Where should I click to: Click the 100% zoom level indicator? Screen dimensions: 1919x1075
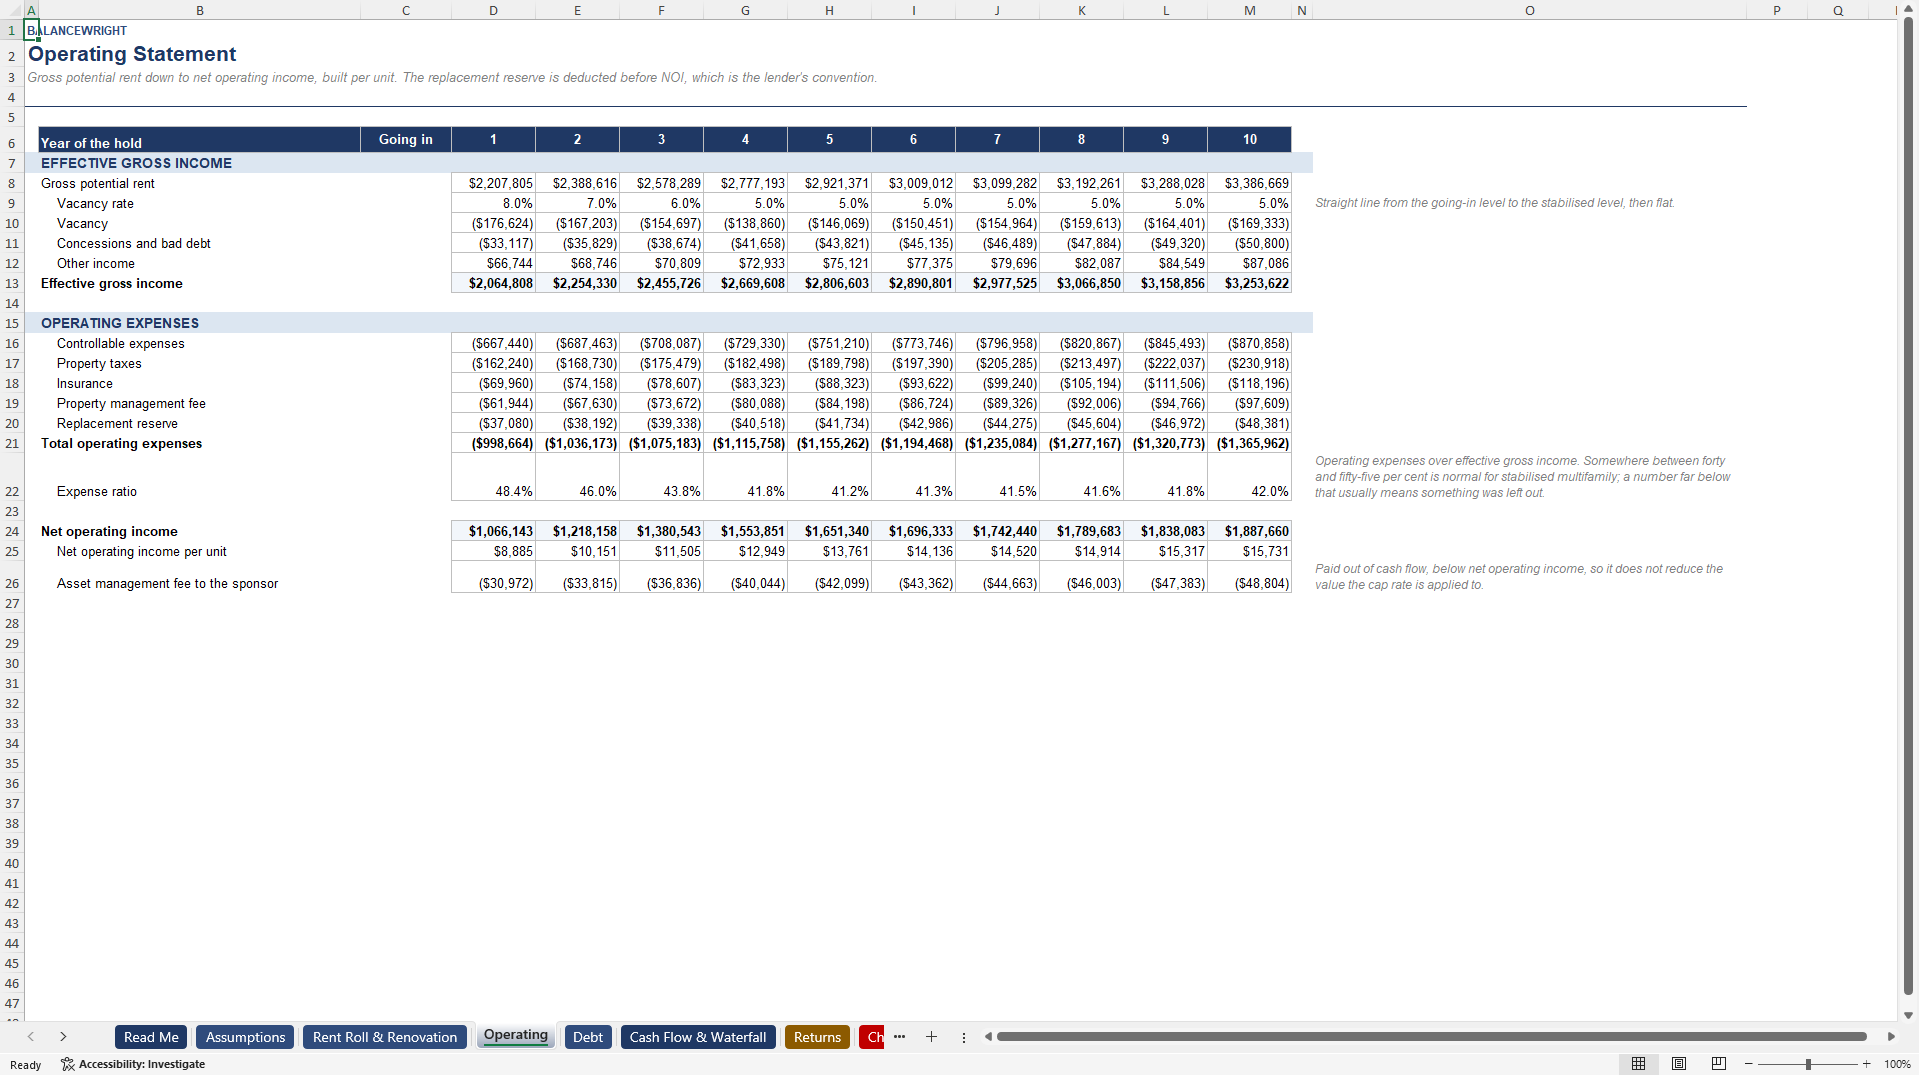tap(1897, 1064)
